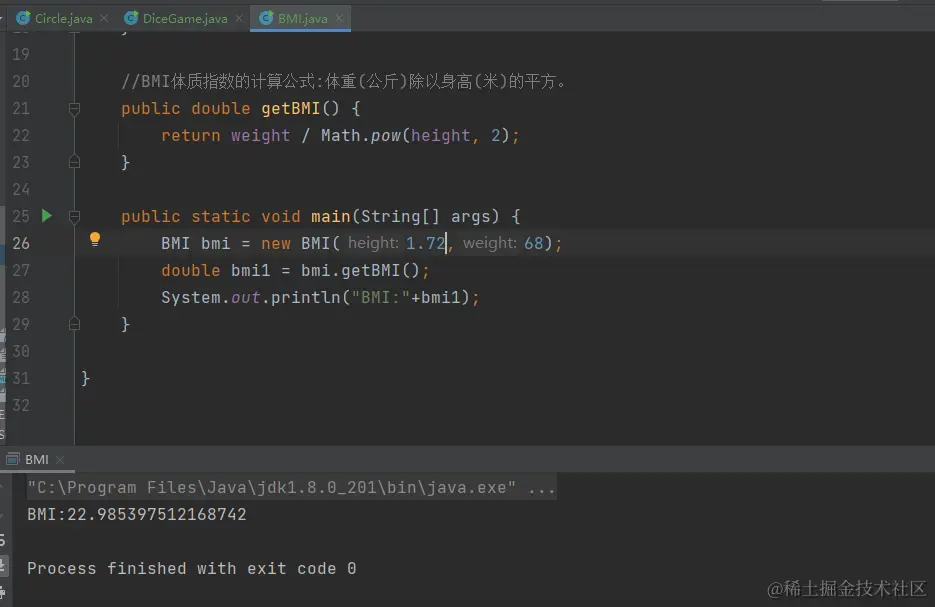
Task: Click the DiceGame.java class file icon
Action: [x=131, y=18]
